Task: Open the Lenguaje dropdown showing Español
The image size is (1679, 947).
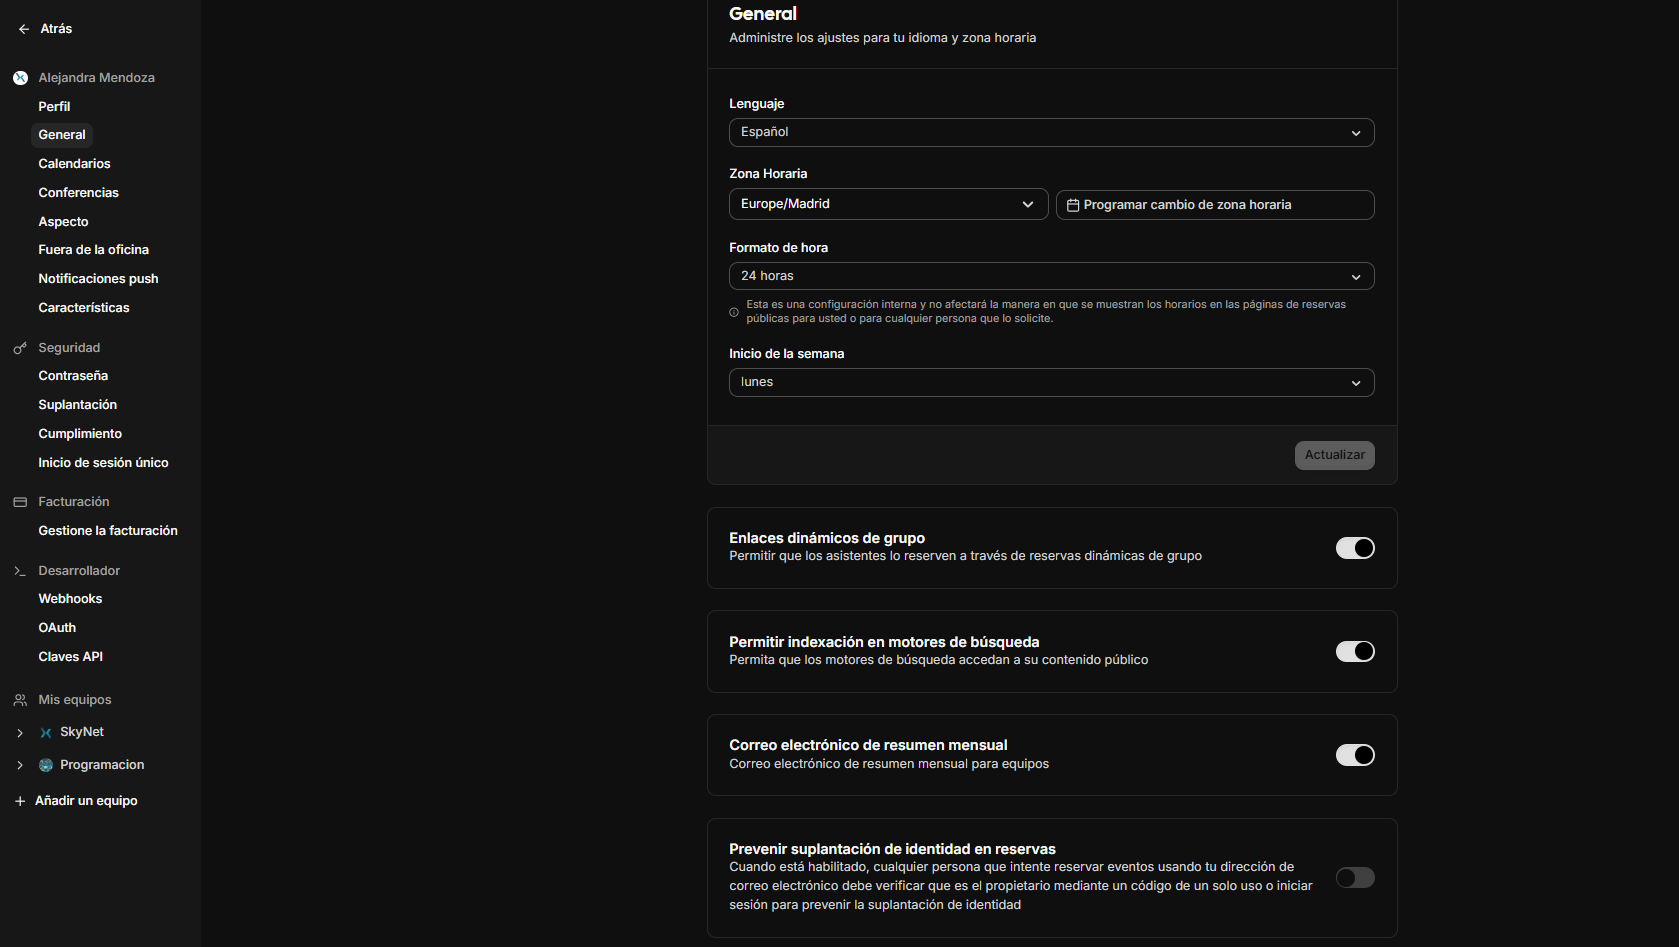Action: pos(1051,132)
